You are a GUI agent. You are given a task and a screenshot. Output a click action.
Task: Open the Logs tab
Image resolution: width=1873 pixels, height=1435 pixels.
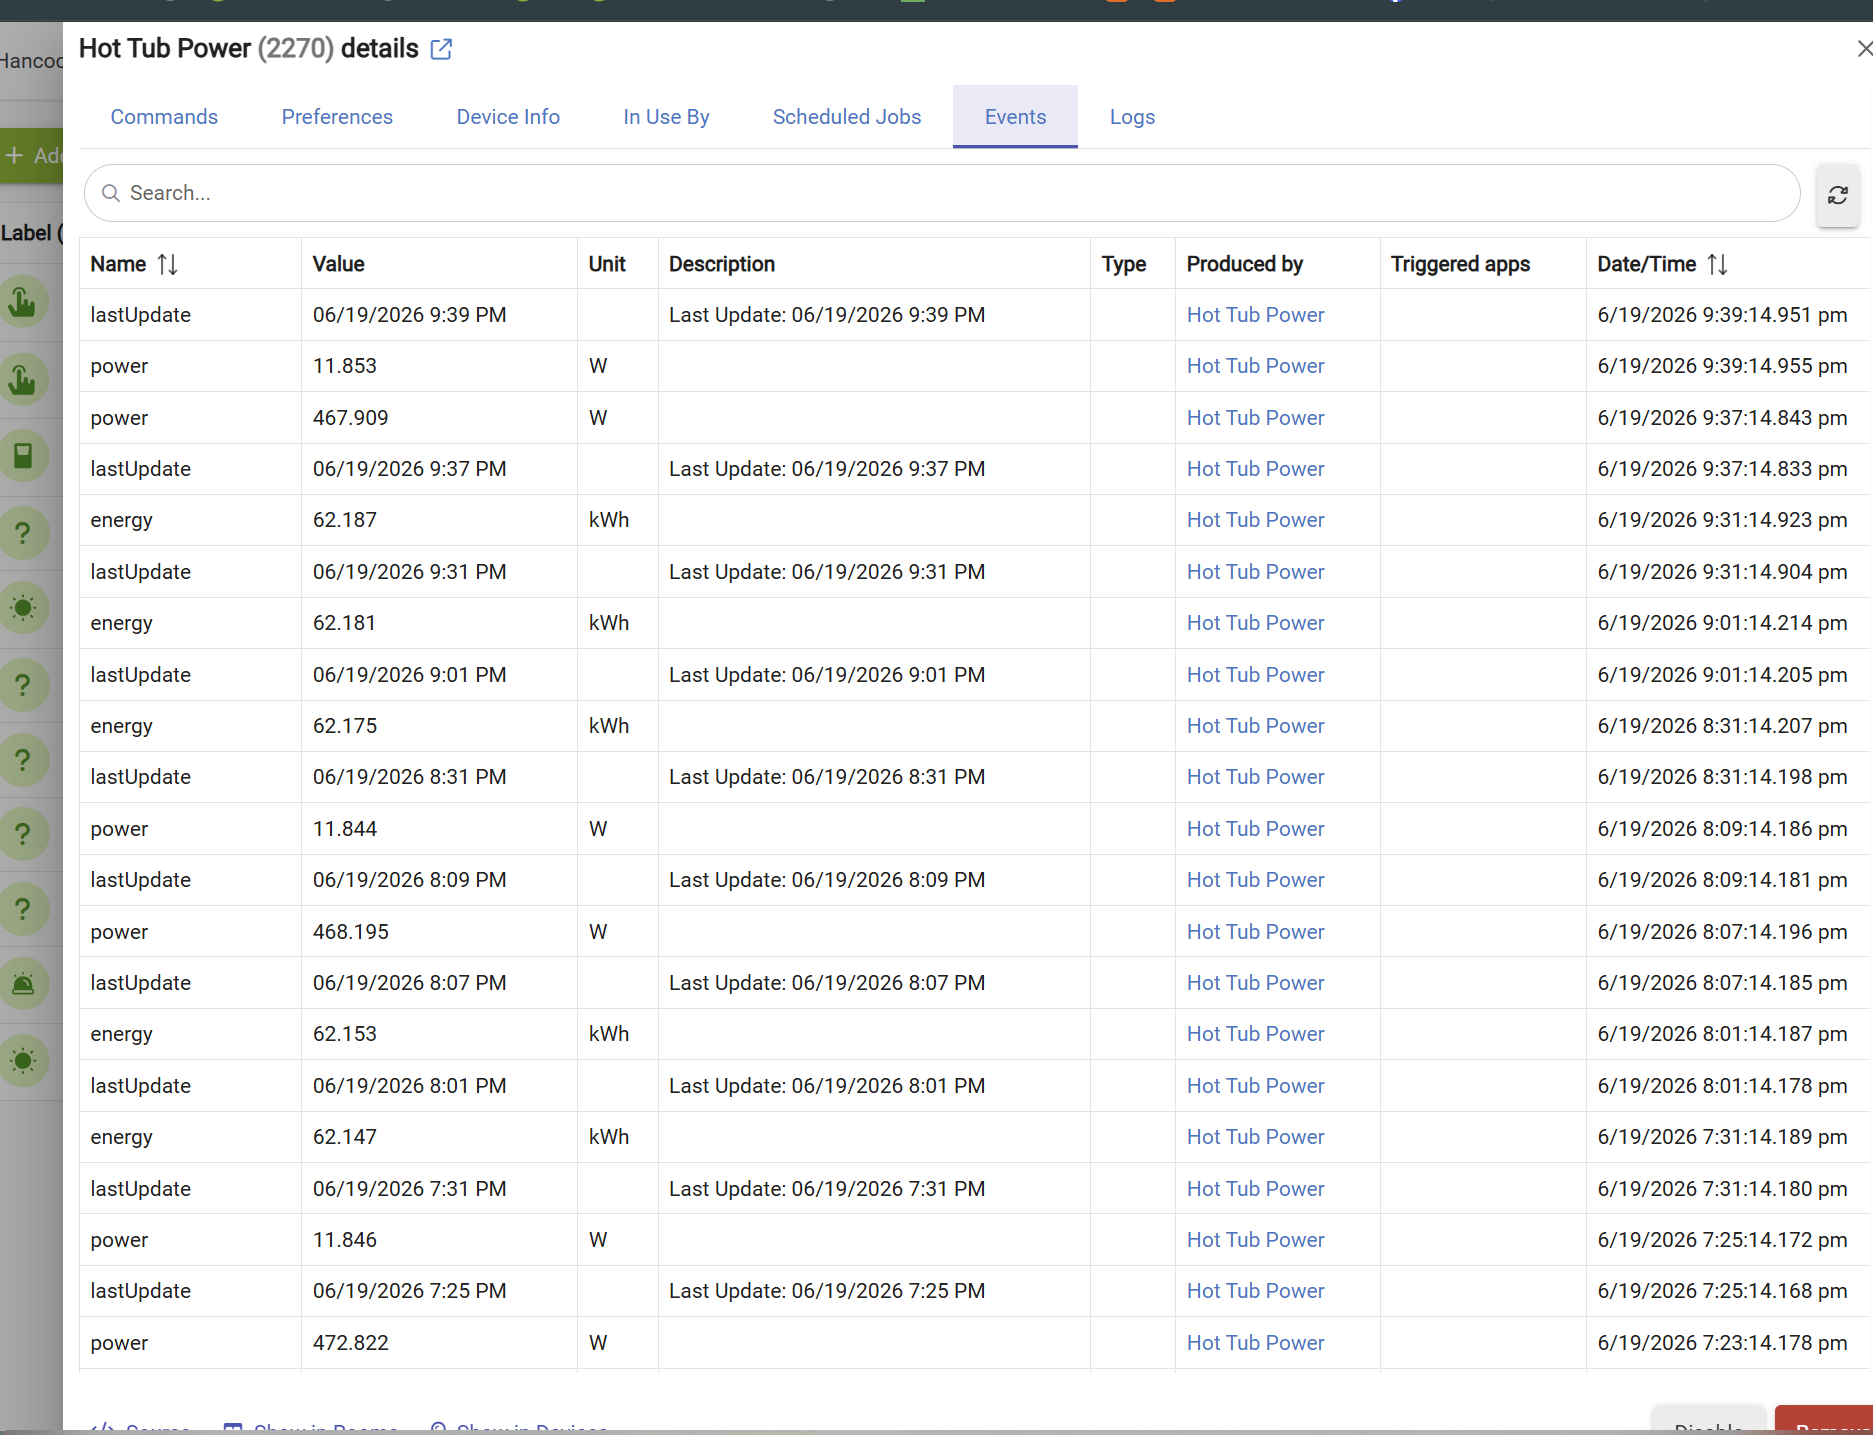pos(1132,117)
